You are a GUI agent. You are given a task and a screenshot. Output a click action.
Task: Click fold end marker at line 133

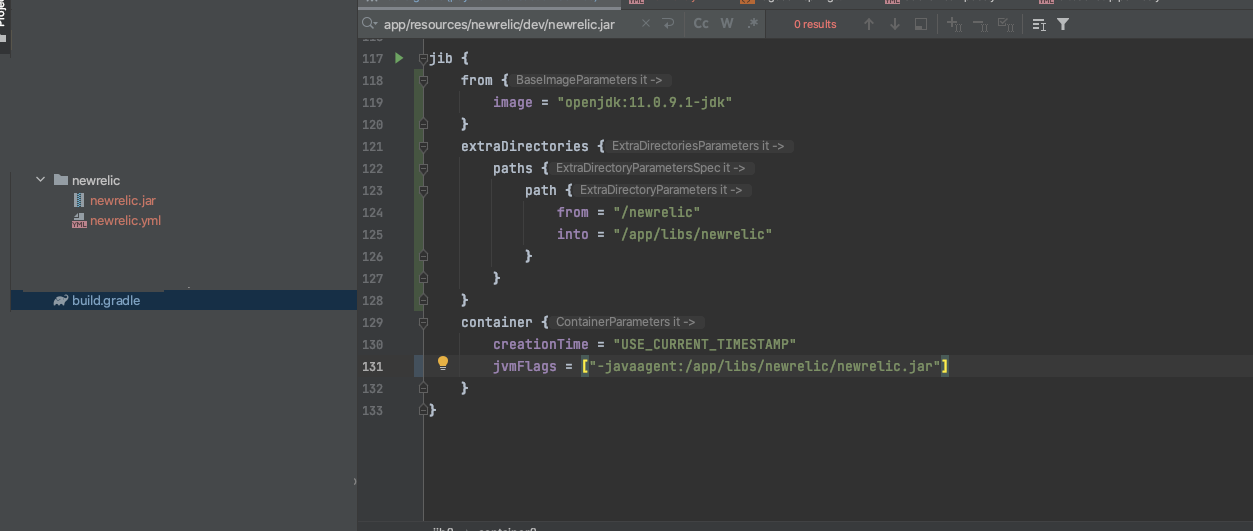(424, 410)
